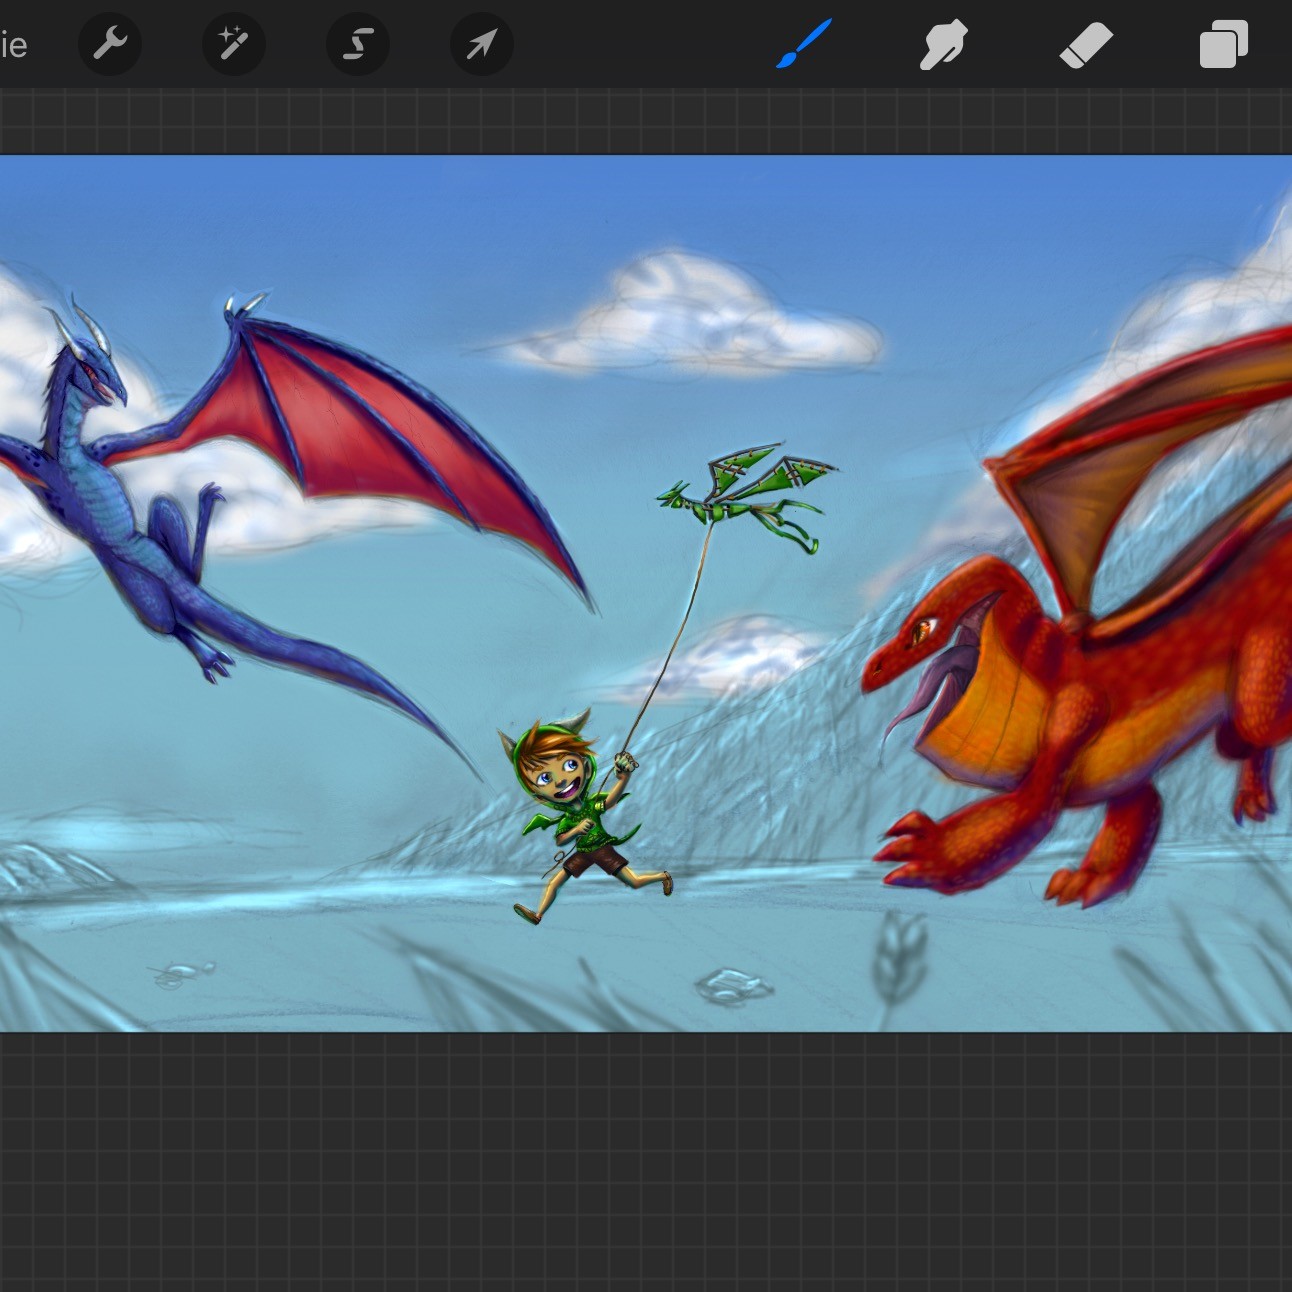Switch to the Eraser tool
Image resolution: width=1292 pixels, height=1292 pixels.
click(1086, 44)
